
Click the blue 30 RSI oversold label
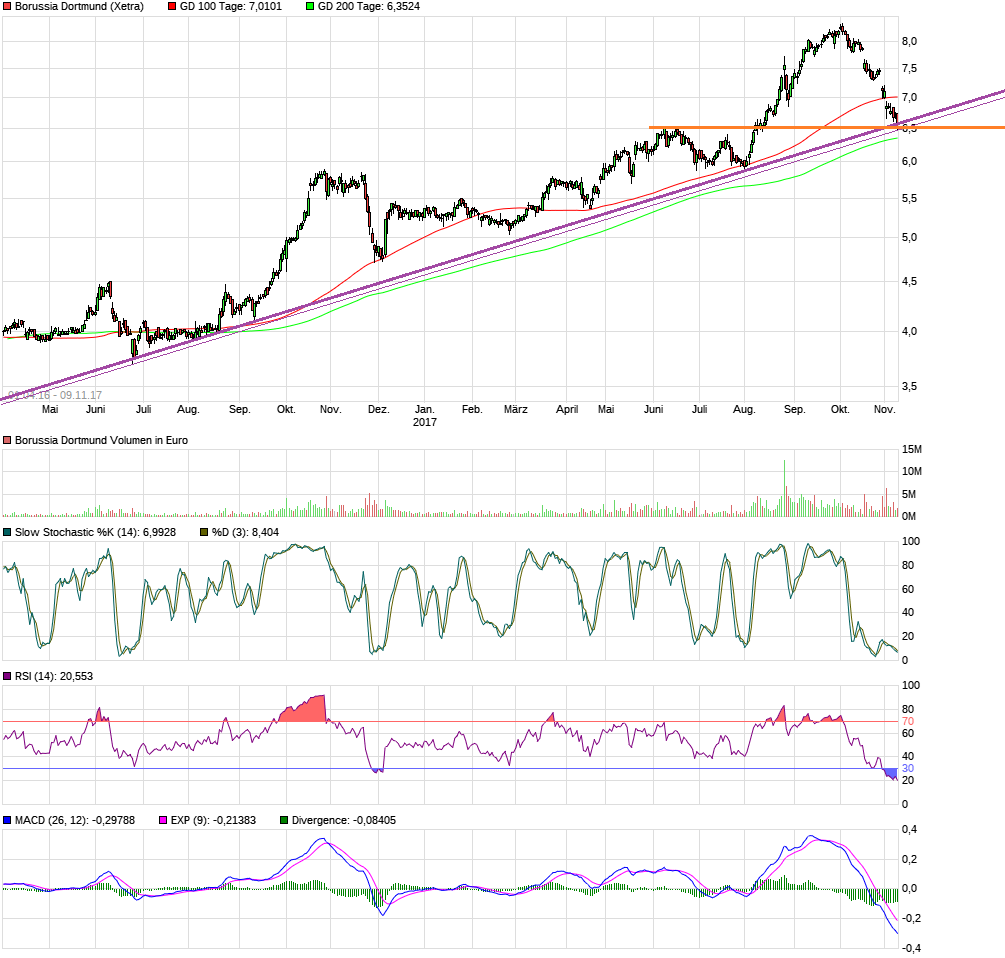908,768
